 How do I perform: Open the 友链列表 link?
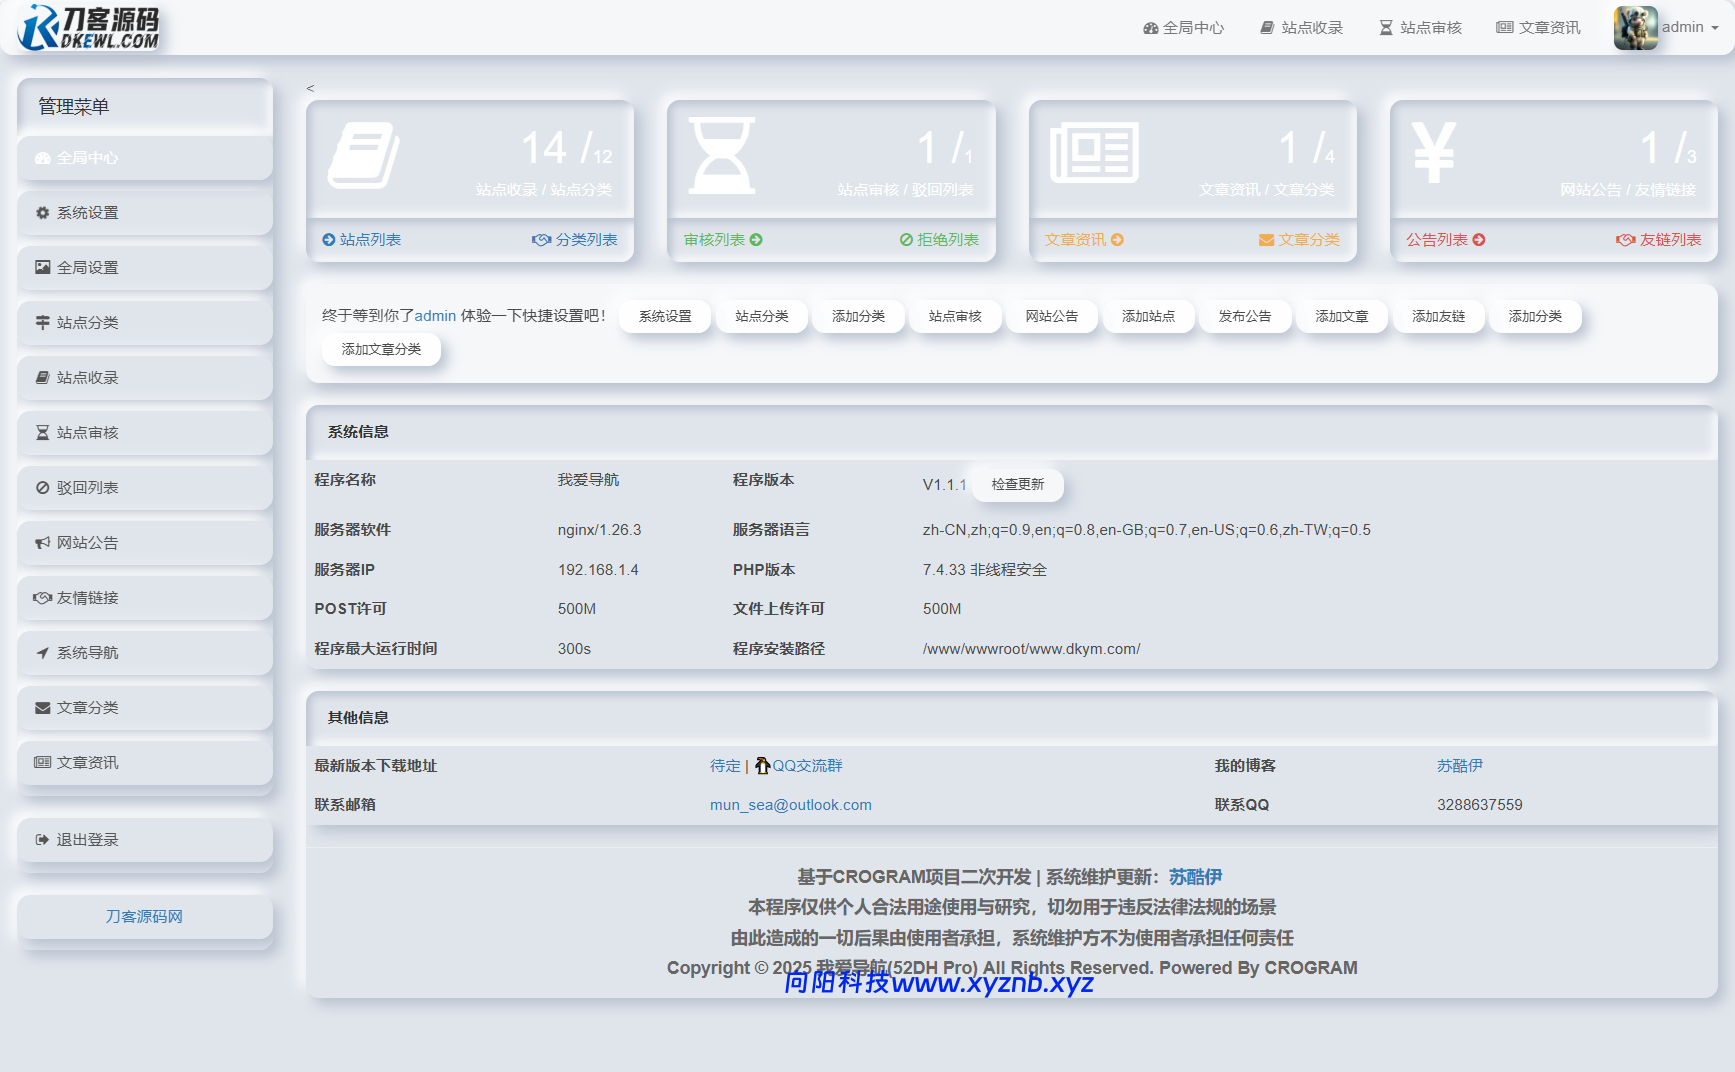click(1659, 240)
